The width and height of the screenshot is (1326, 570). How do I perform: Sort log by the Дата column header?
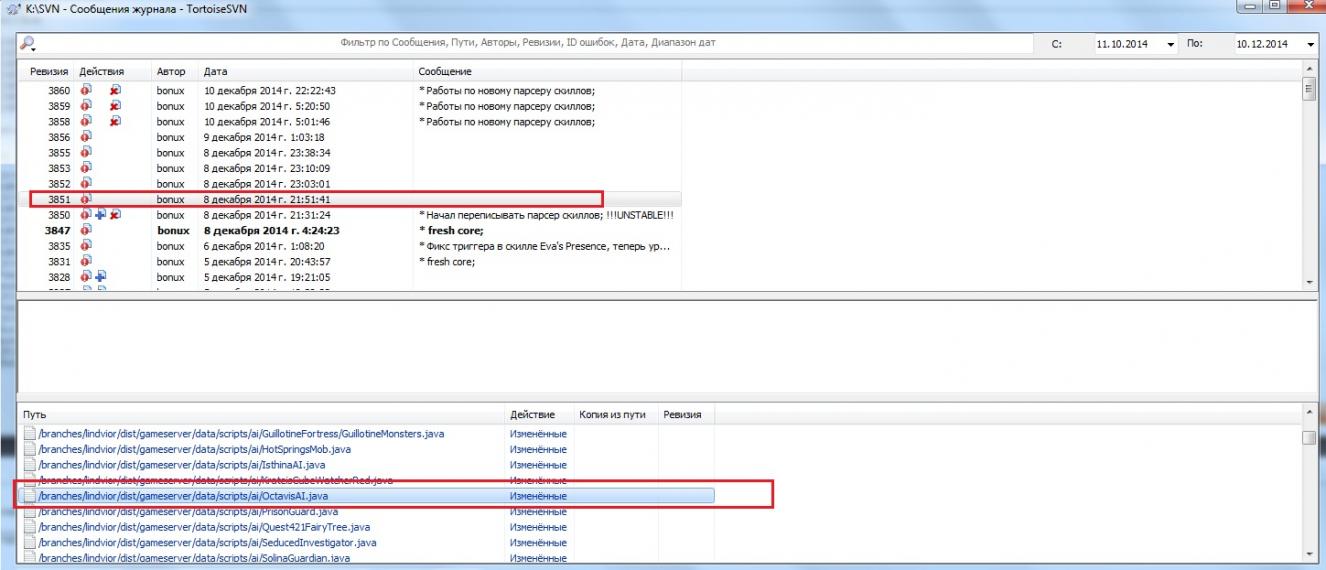[x=215, y=72]
